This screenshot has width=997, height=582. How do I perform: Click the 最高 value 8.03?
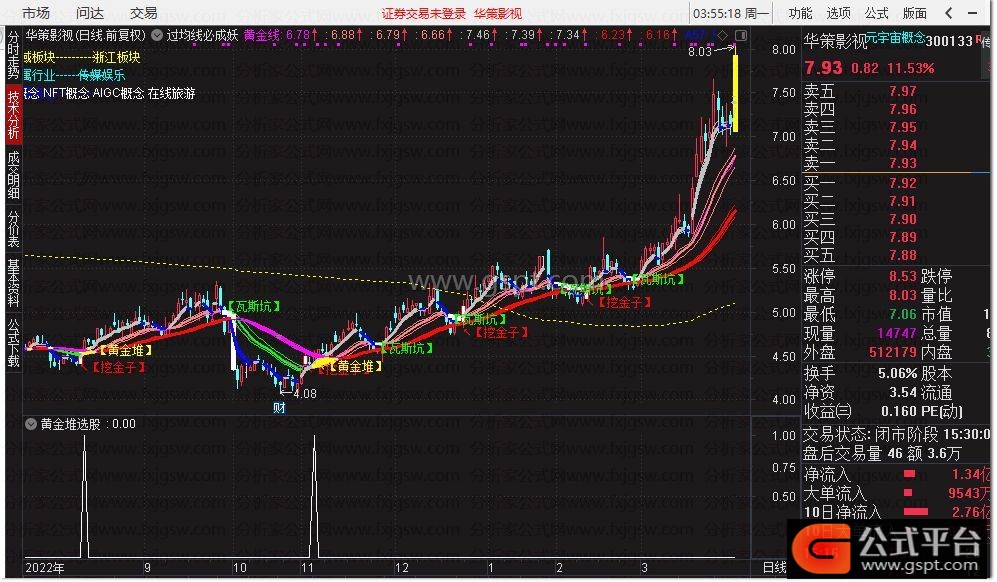click(x=903, y=296)
